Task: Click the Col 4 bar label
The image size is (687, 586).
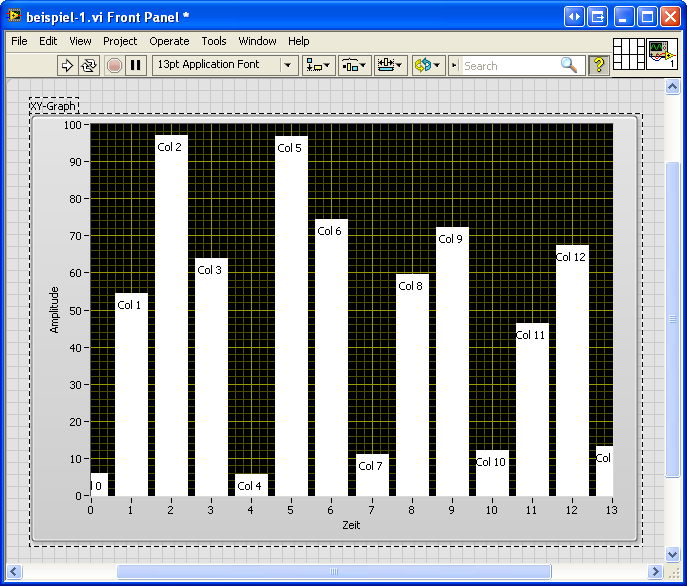Action: point(249,486)
